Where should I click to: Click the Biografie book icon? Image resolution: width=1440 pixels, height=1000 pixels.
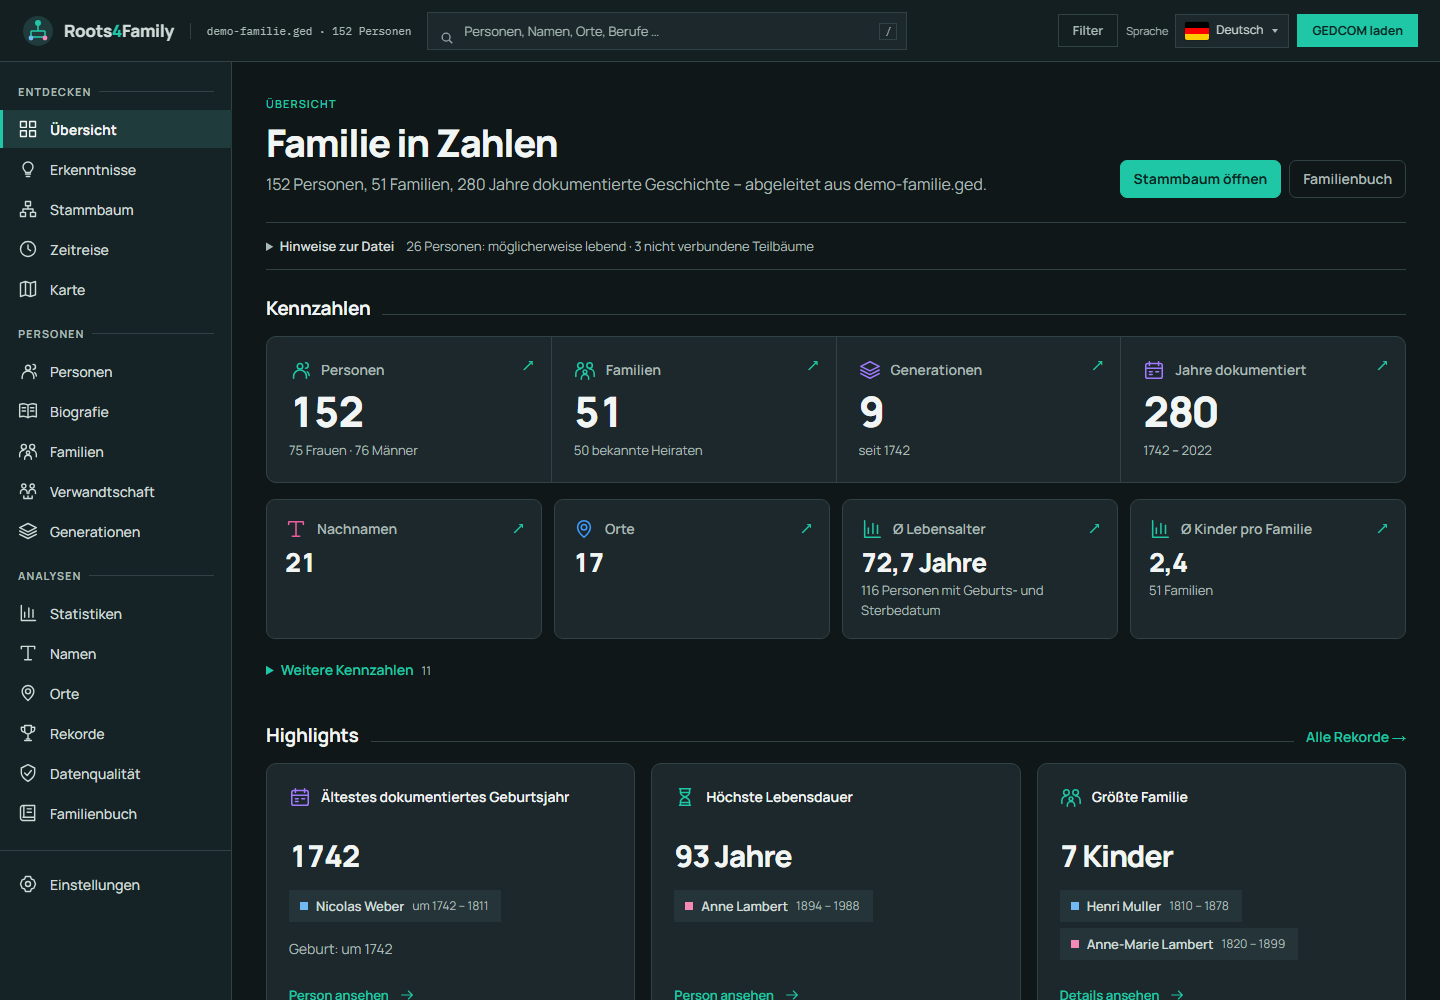point(28,411)
